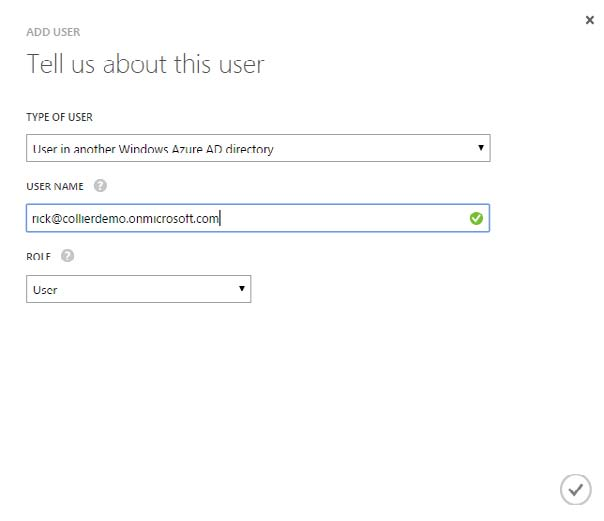Image resolution: width=604 pixels, height=521 pixels.
Task: Click the Type of User dropdown arrow
Action: [x=481, y=149]
